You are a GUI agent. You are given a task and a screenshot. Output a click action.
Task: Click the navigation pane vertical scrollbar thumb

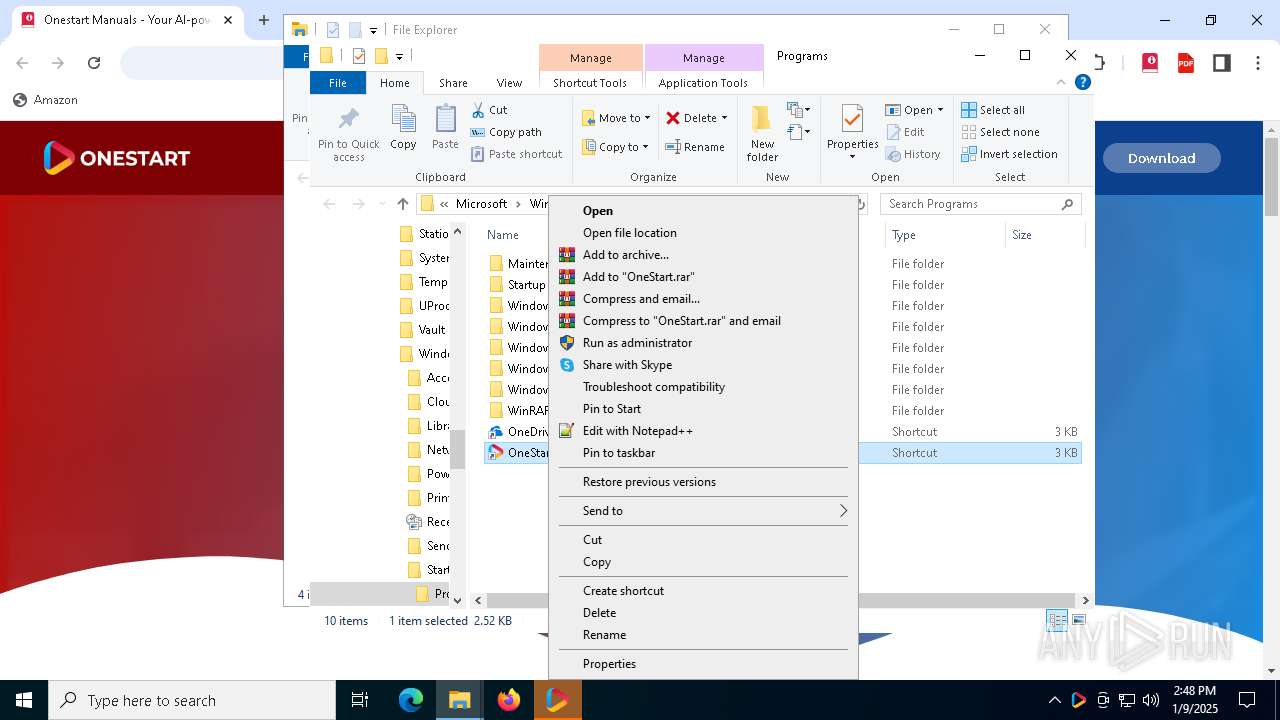click(x=457, y=448)
